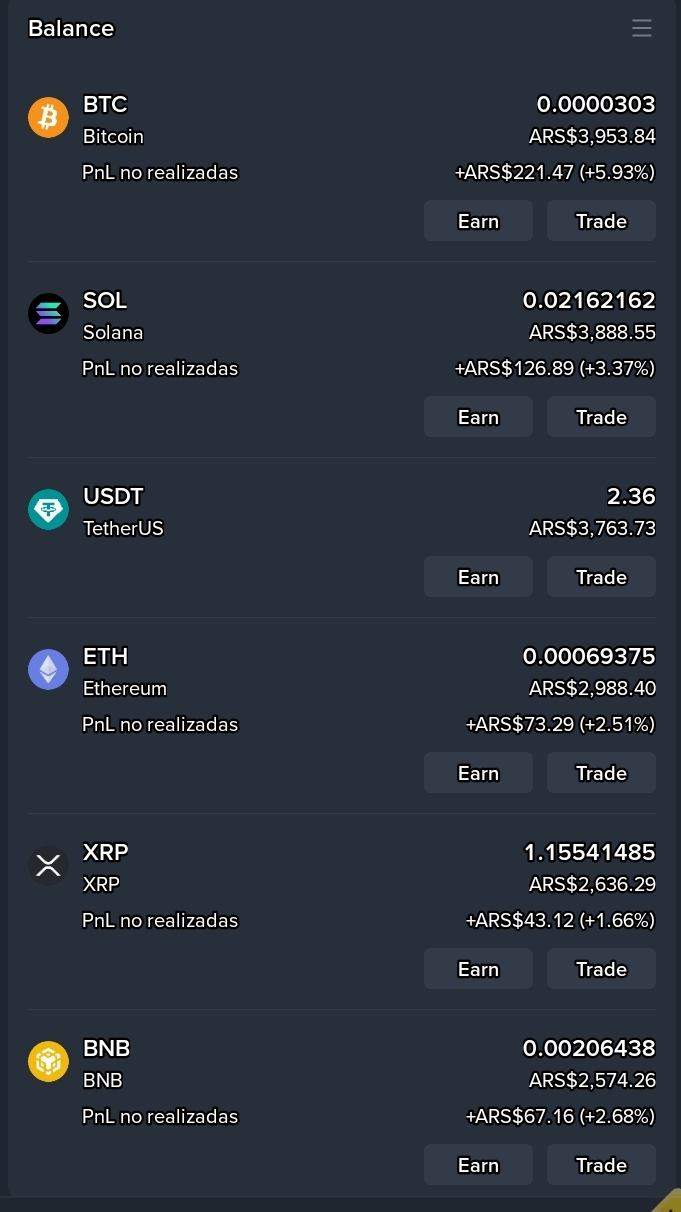Select the ETH balance amount 0.00069375
The height and width of the screenshot is (1212, 681).
pos(589,656)
